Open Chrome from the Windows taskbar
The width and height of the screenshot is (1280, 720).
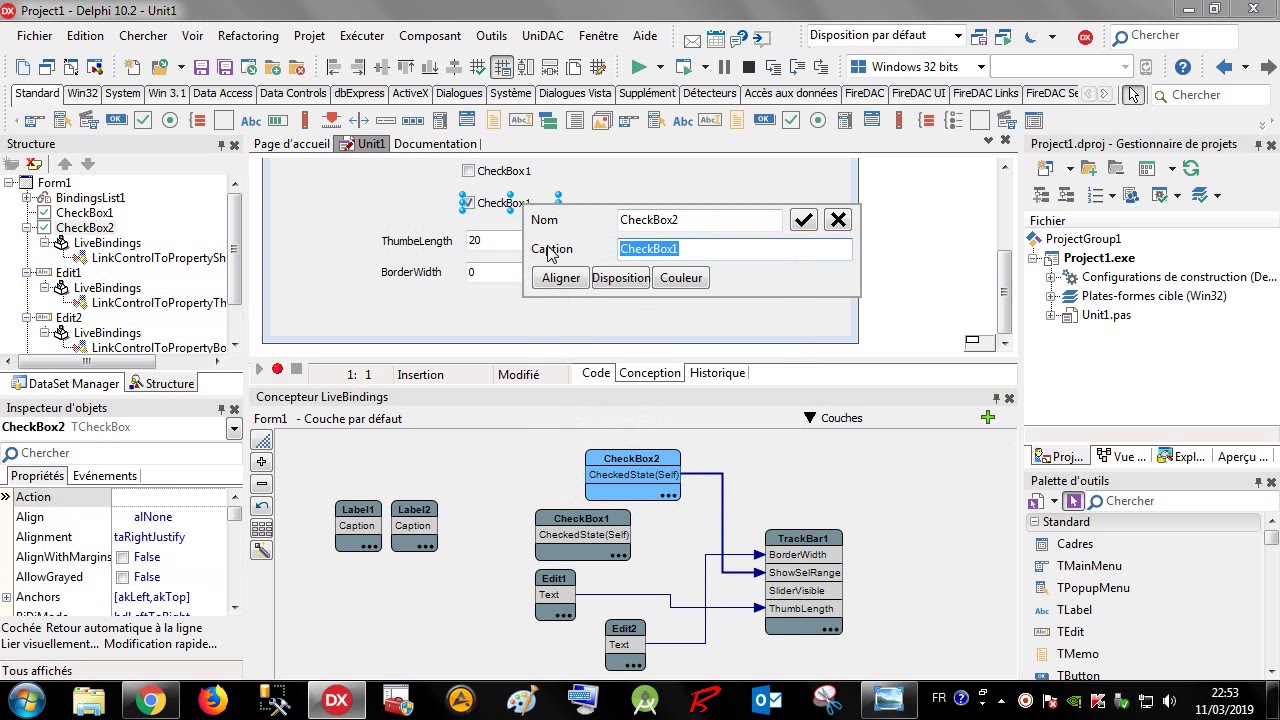pos(151,700)
